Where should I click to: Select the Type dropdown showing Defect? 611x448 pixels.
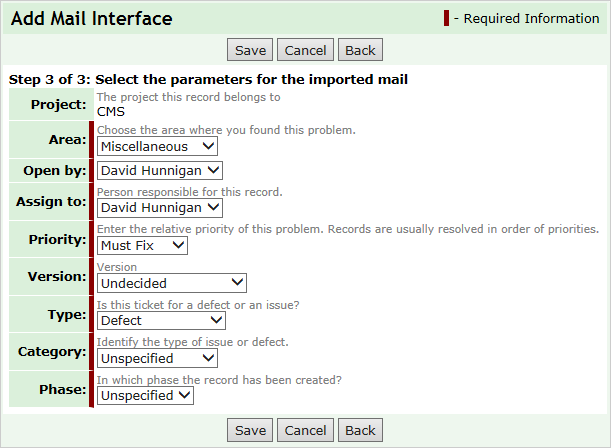click(161, 321)
